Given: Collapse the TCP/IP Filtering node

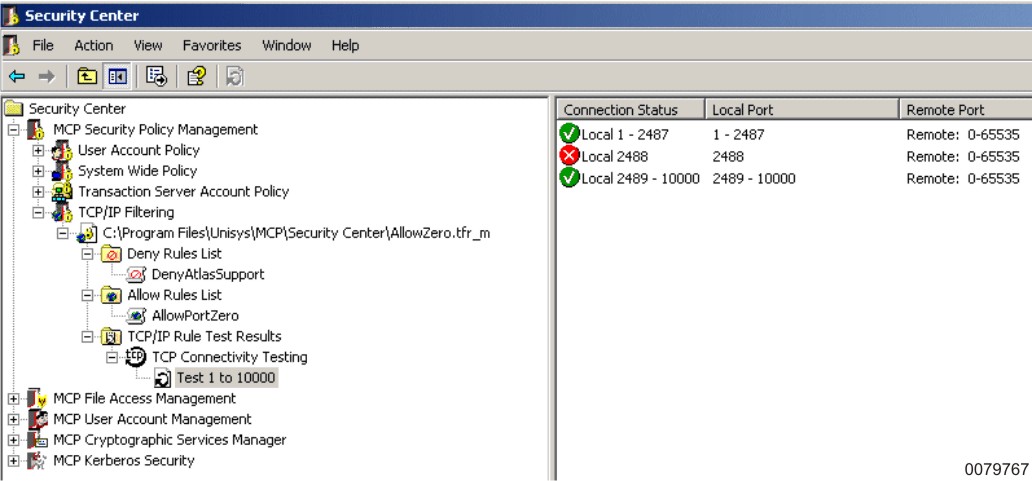Looking at the screenshot, I should (x=38, y=213).
